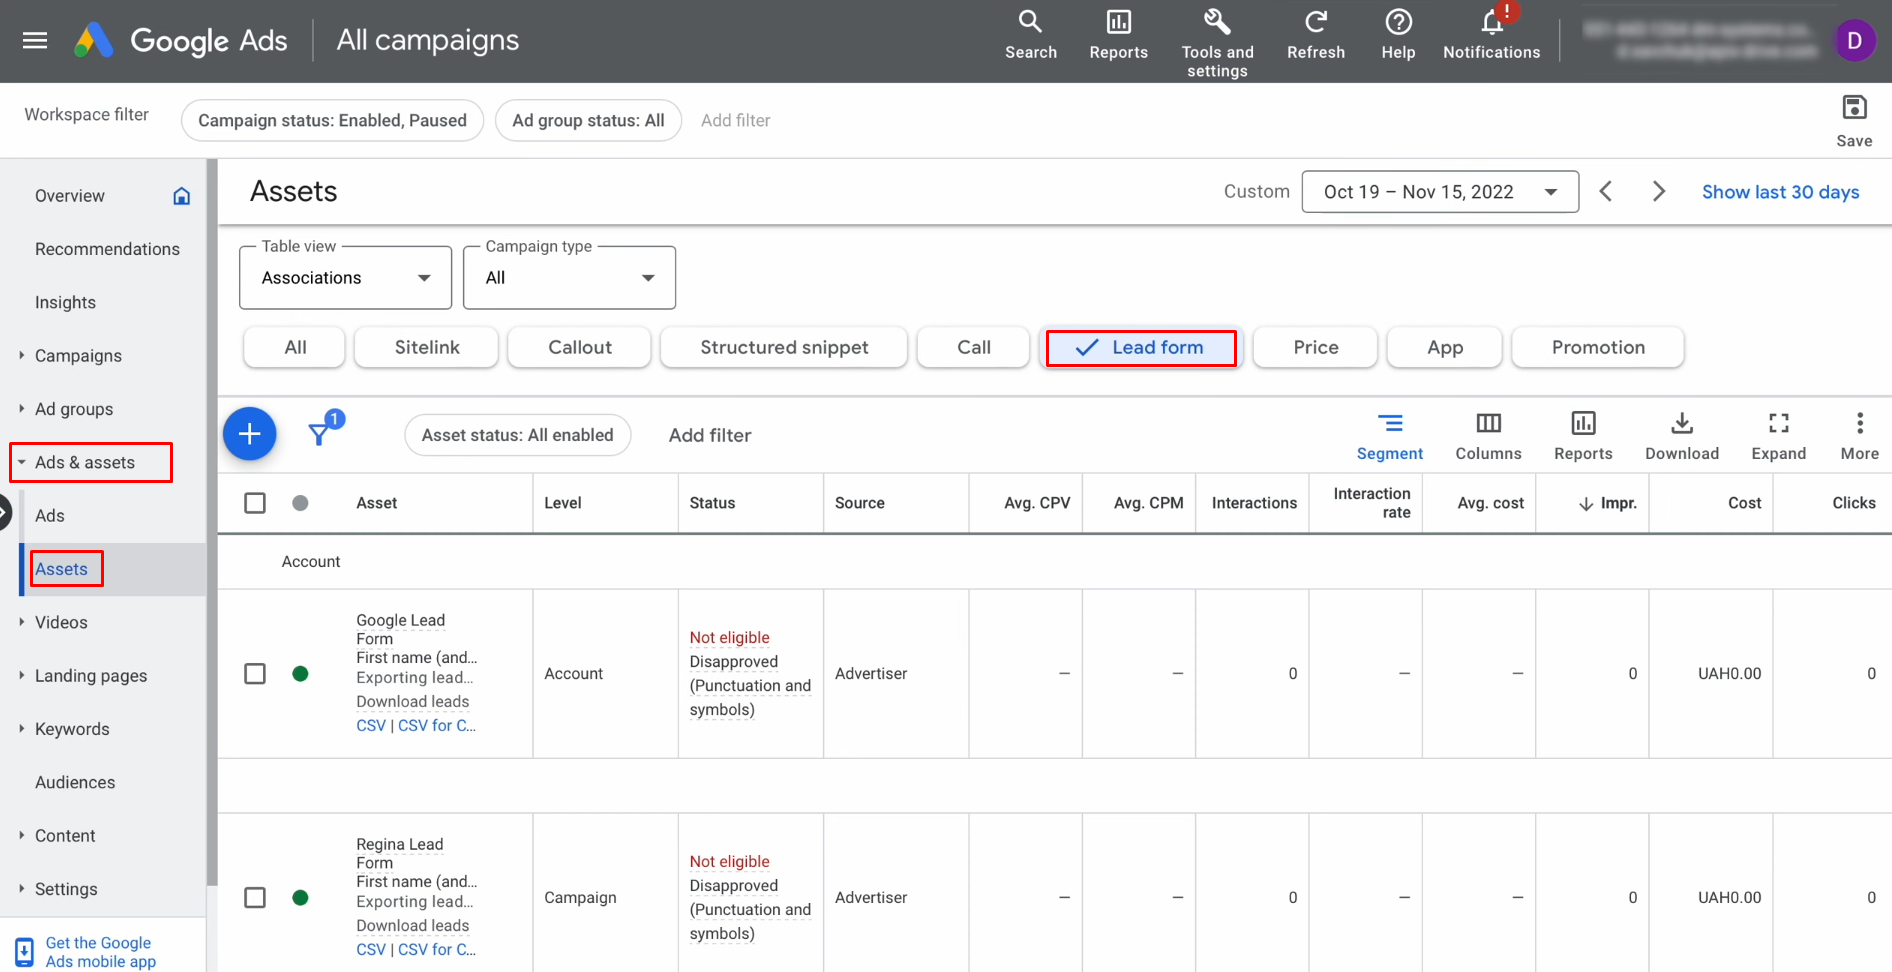Open Notifications bell
Screen dimensions: 1892x972
tap(1491, 36)
